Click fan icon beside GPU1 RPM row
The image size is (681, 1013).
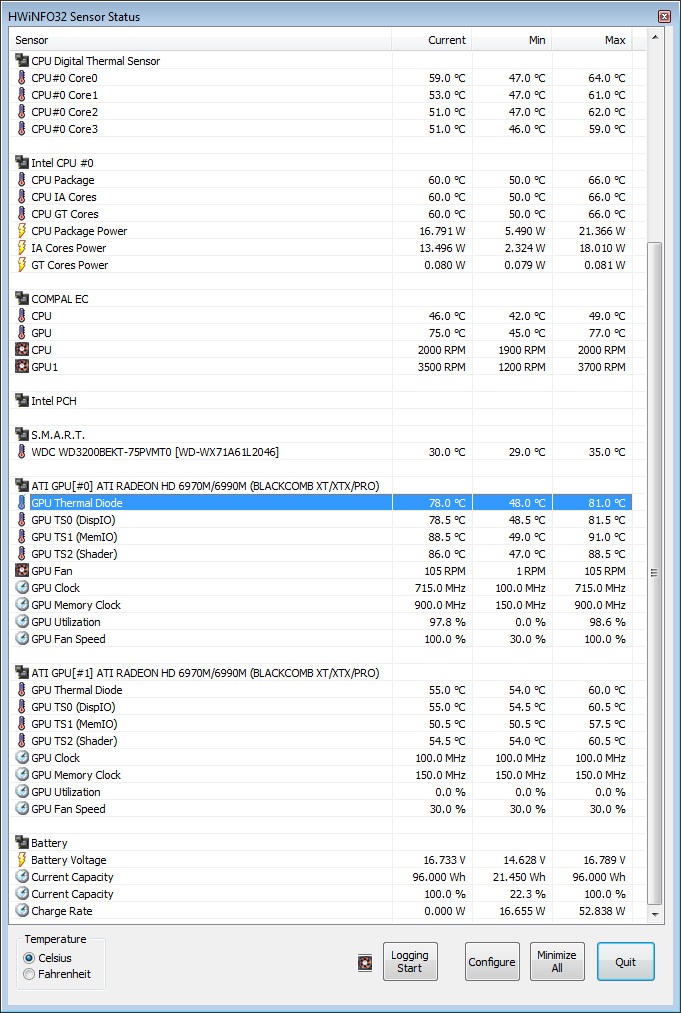click(x=22, y=367)
